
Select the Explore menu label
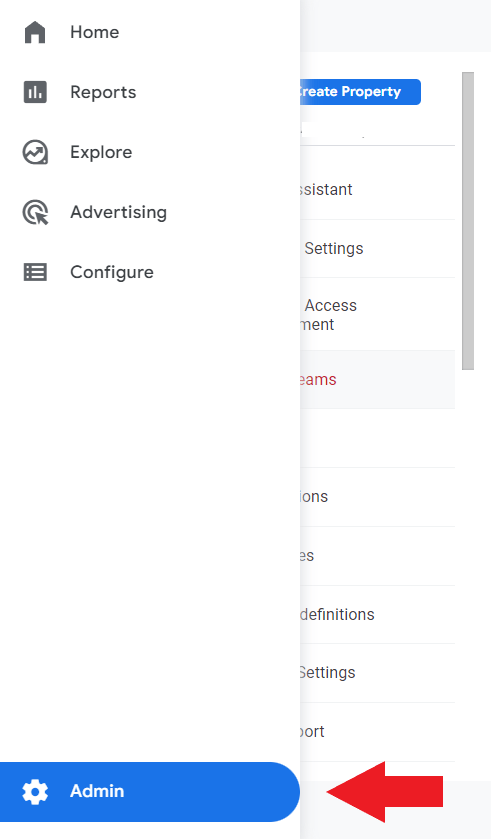(101, 152)
